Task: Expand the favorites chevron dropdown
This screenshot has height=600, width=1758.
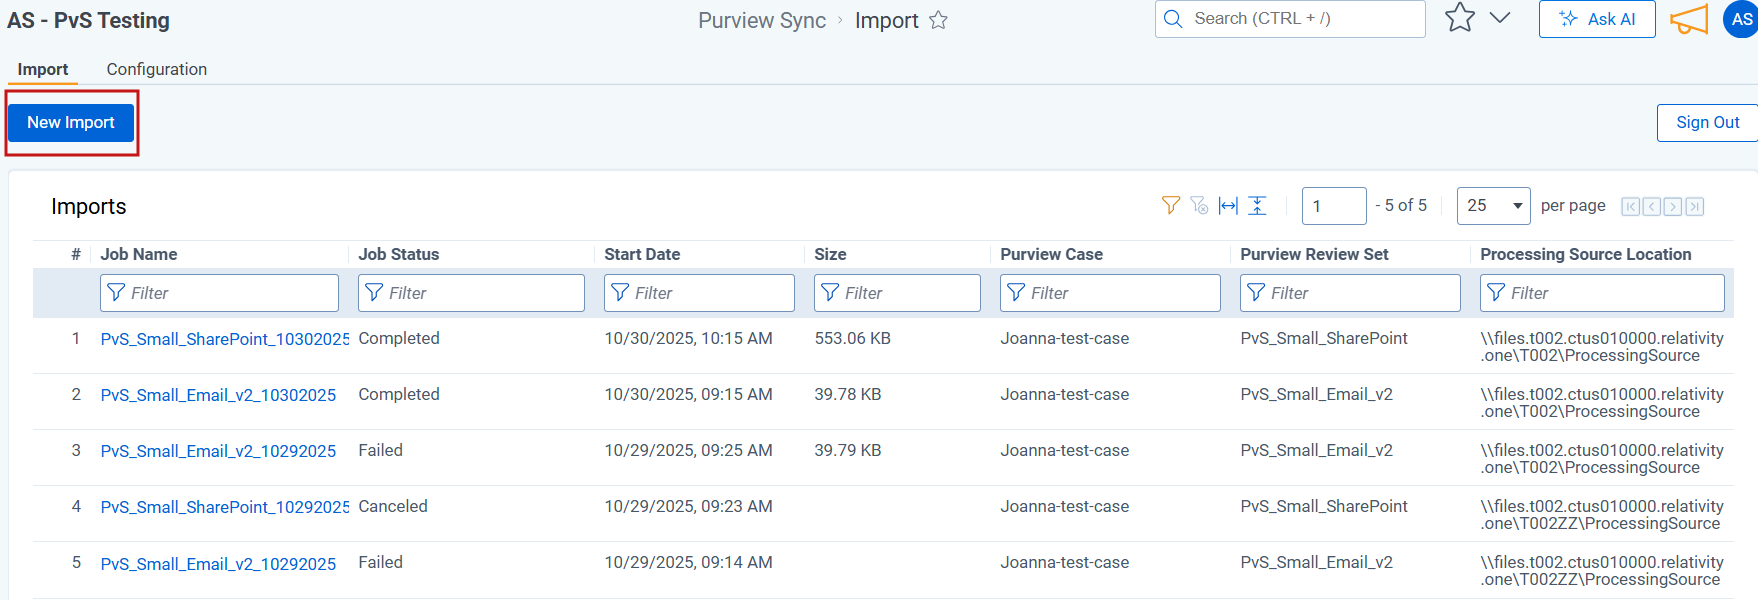Action: tap(1500, 18)
